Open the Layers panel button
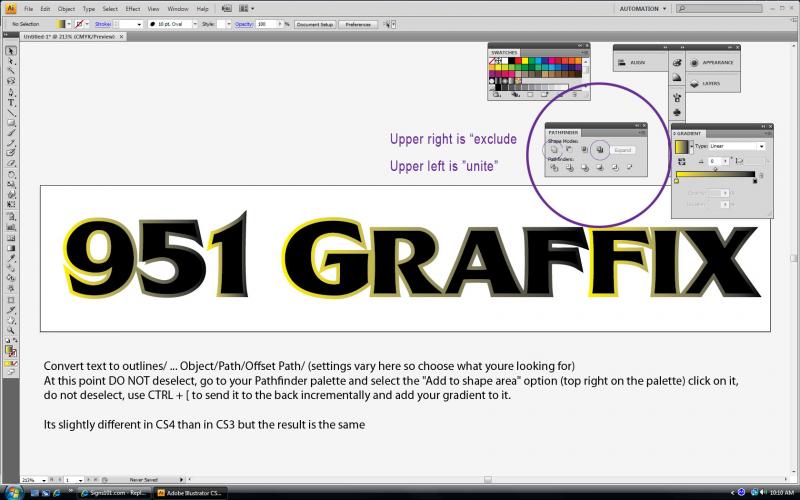This screenshot has width=800, height=500. point(712,83)
